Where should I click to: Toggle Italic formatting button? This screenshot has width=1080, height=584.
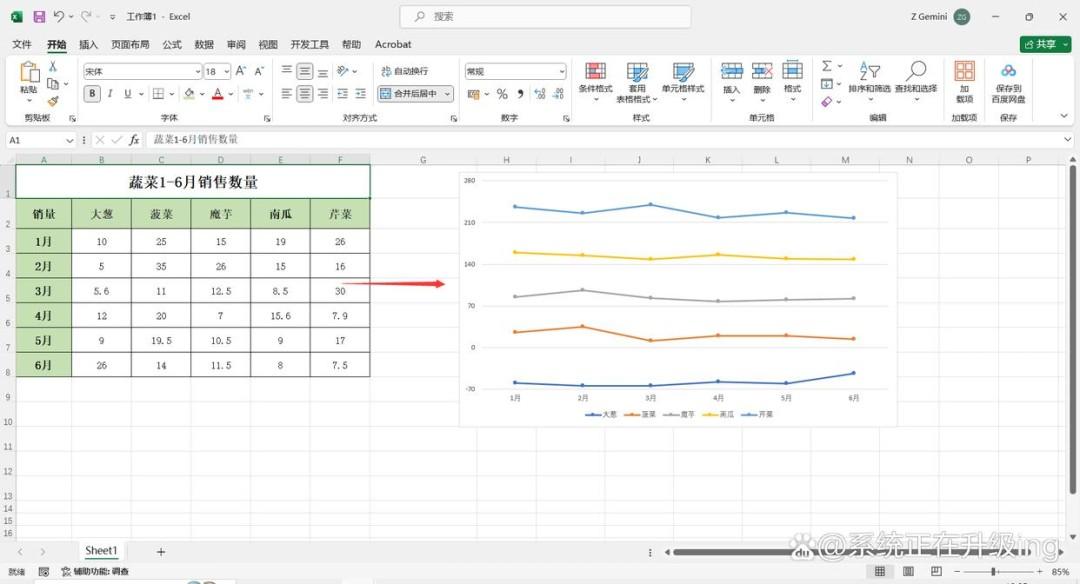click(110, 94)
